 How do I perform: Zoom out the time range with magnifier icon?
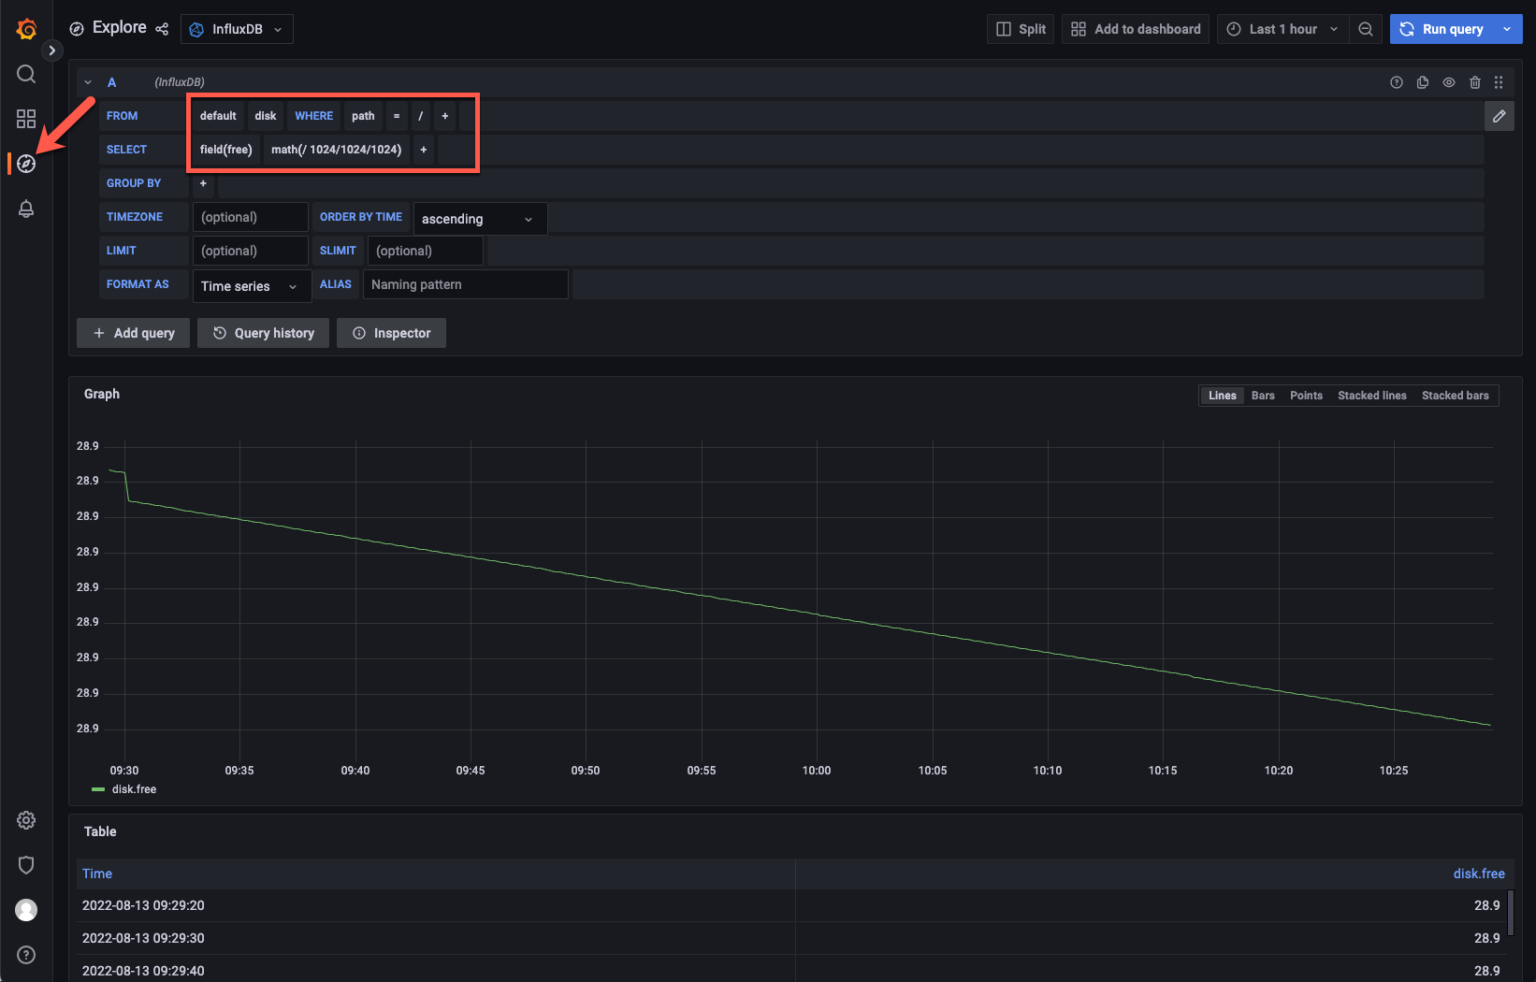tap(1366, 29)
